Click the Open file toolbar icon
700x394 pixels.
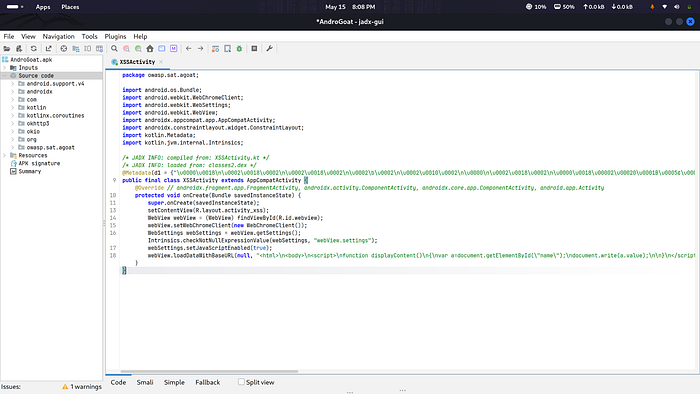click(7, 49)
